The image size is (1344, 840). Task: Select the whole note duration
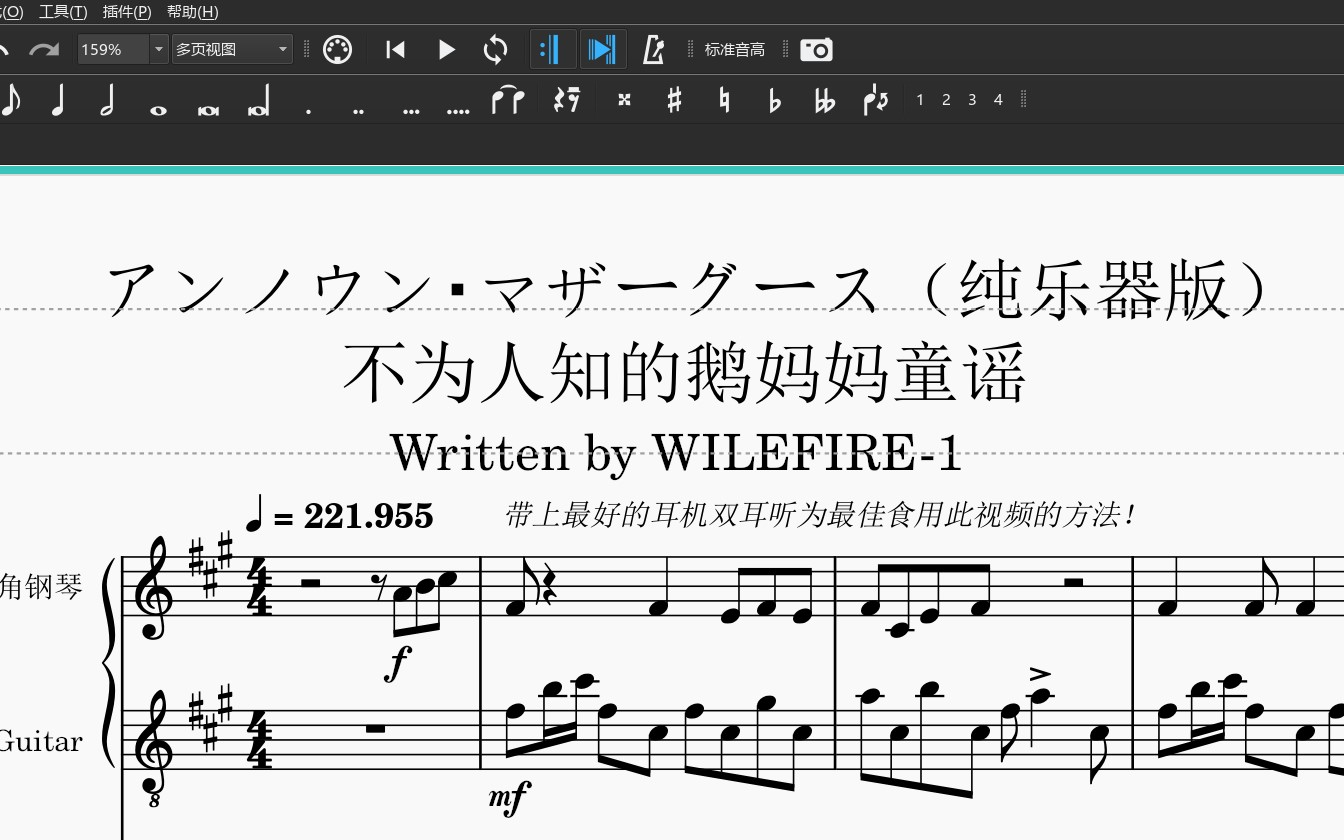coord(158,110)
